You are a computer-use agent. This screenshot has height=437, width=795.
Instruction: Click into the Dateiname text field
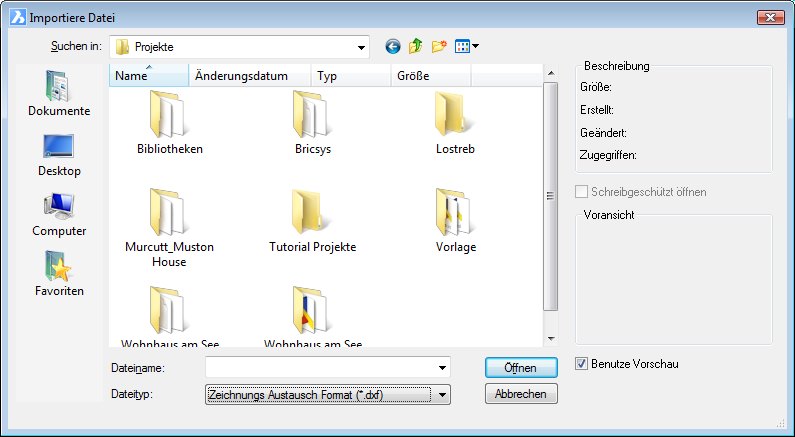pos(320,368)
